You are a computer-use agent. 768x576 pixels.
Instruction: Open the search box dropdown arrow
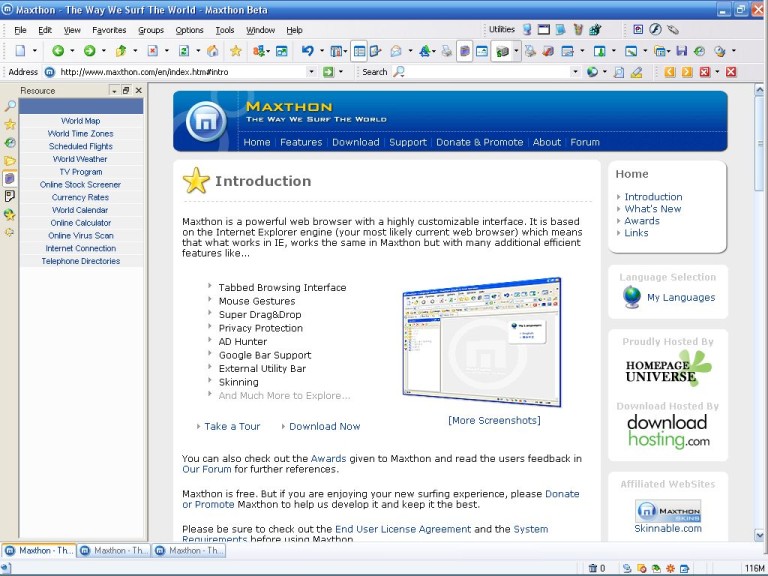(576, 72)
